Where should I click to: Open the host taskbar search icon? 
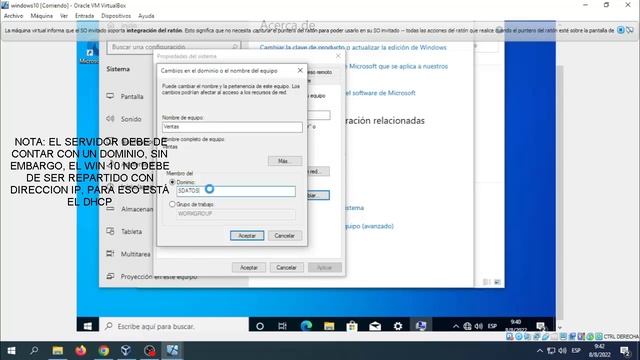point(34,350)
